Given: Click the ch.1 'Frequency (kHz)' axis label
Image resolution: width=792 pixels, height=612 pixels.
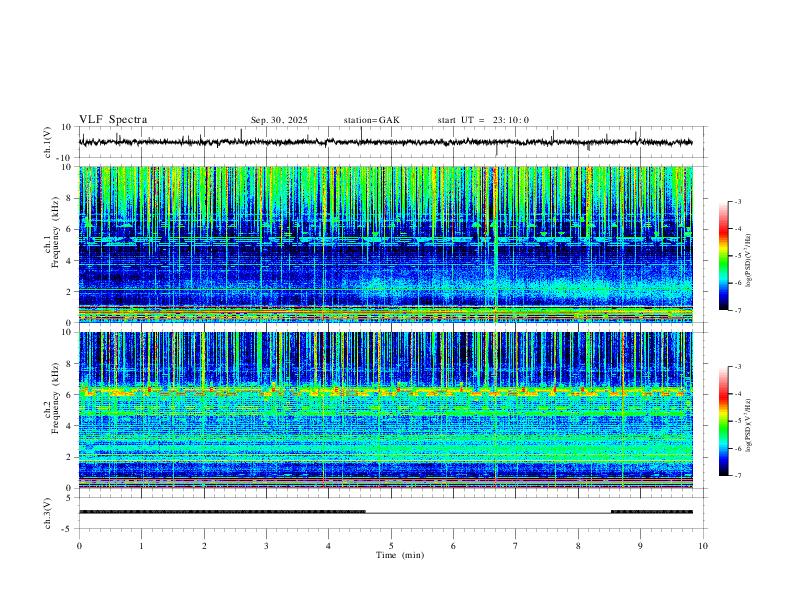Looking at the screenshot, I should pos(55,233).
